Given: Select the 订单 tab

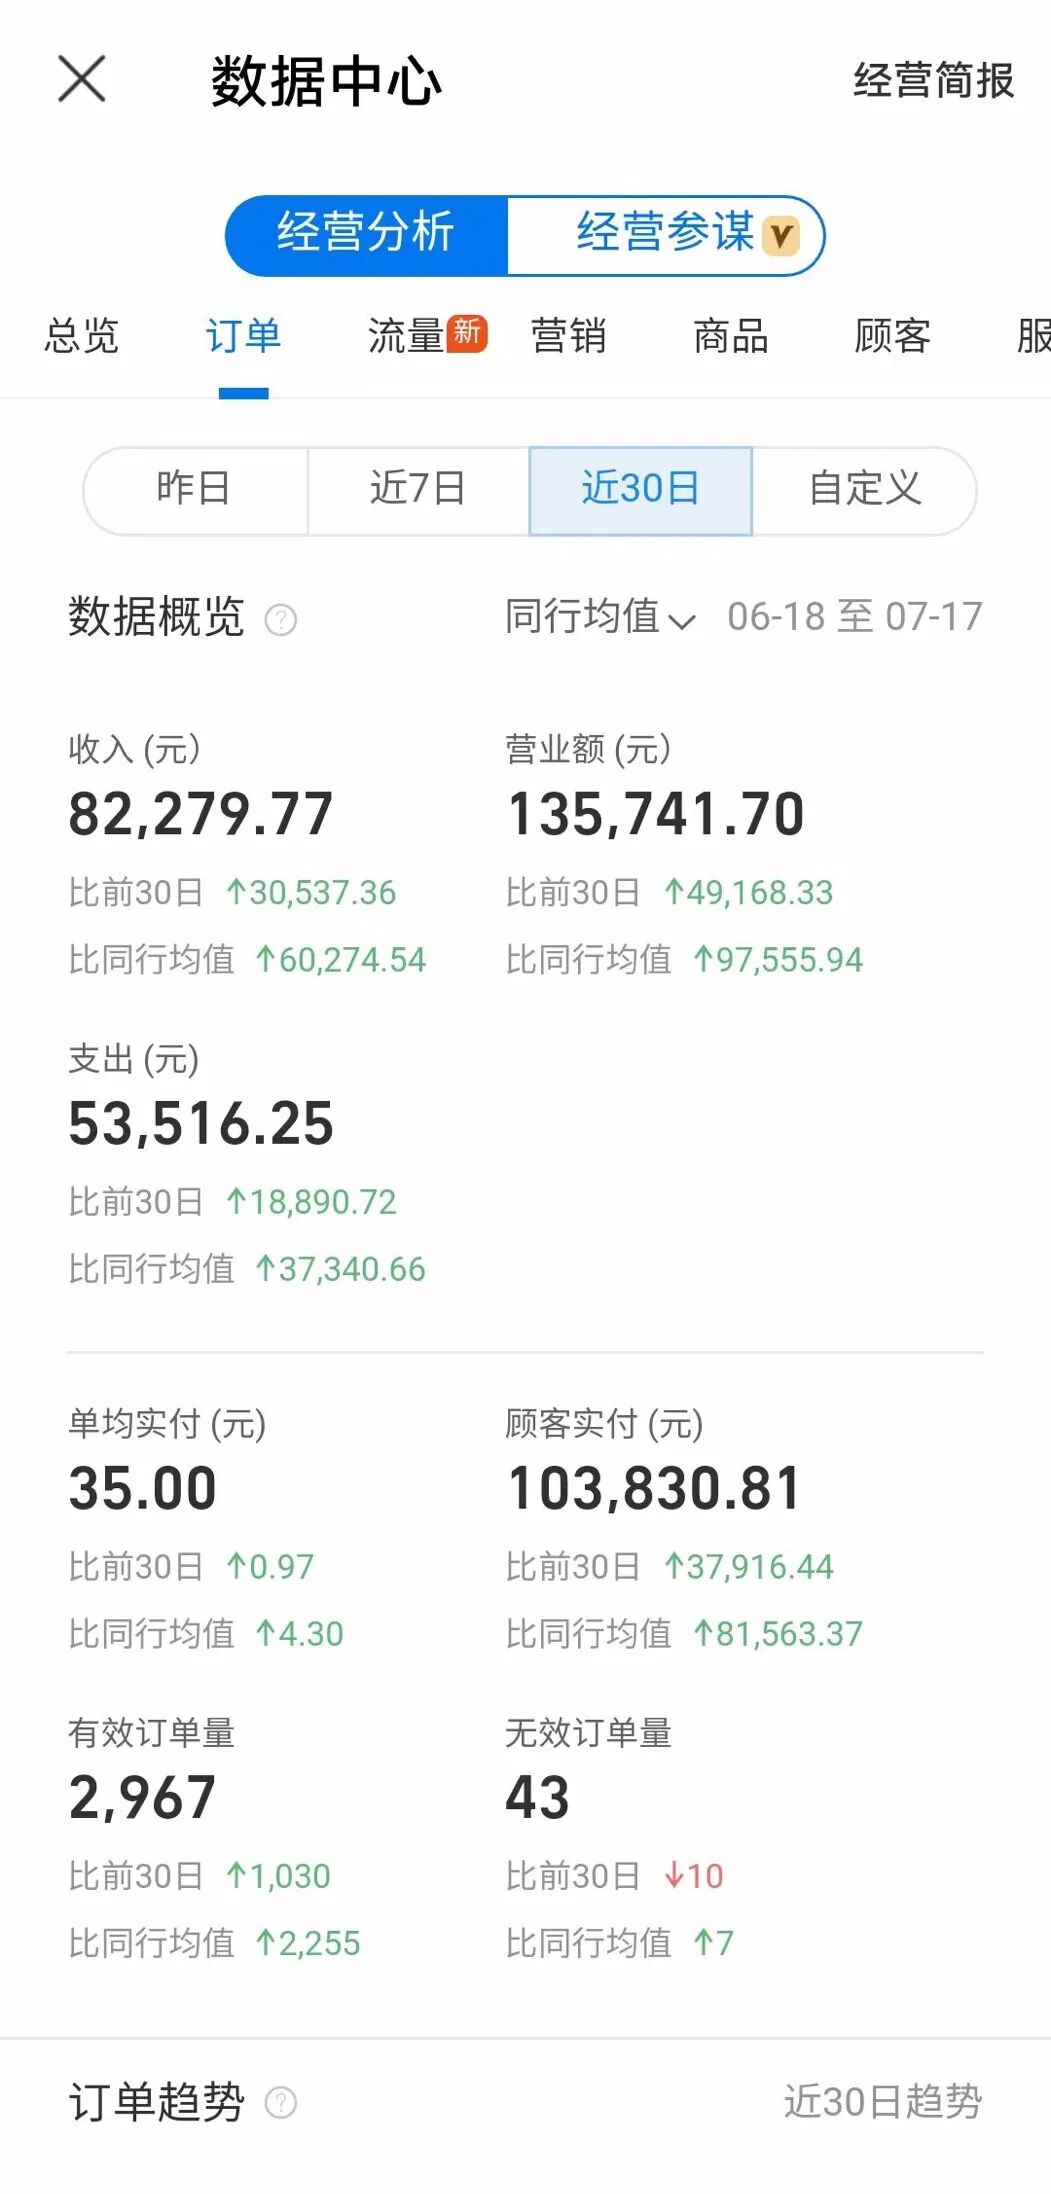Looking at the screenshot, I should pyautogui.click(x=244, y=336).
